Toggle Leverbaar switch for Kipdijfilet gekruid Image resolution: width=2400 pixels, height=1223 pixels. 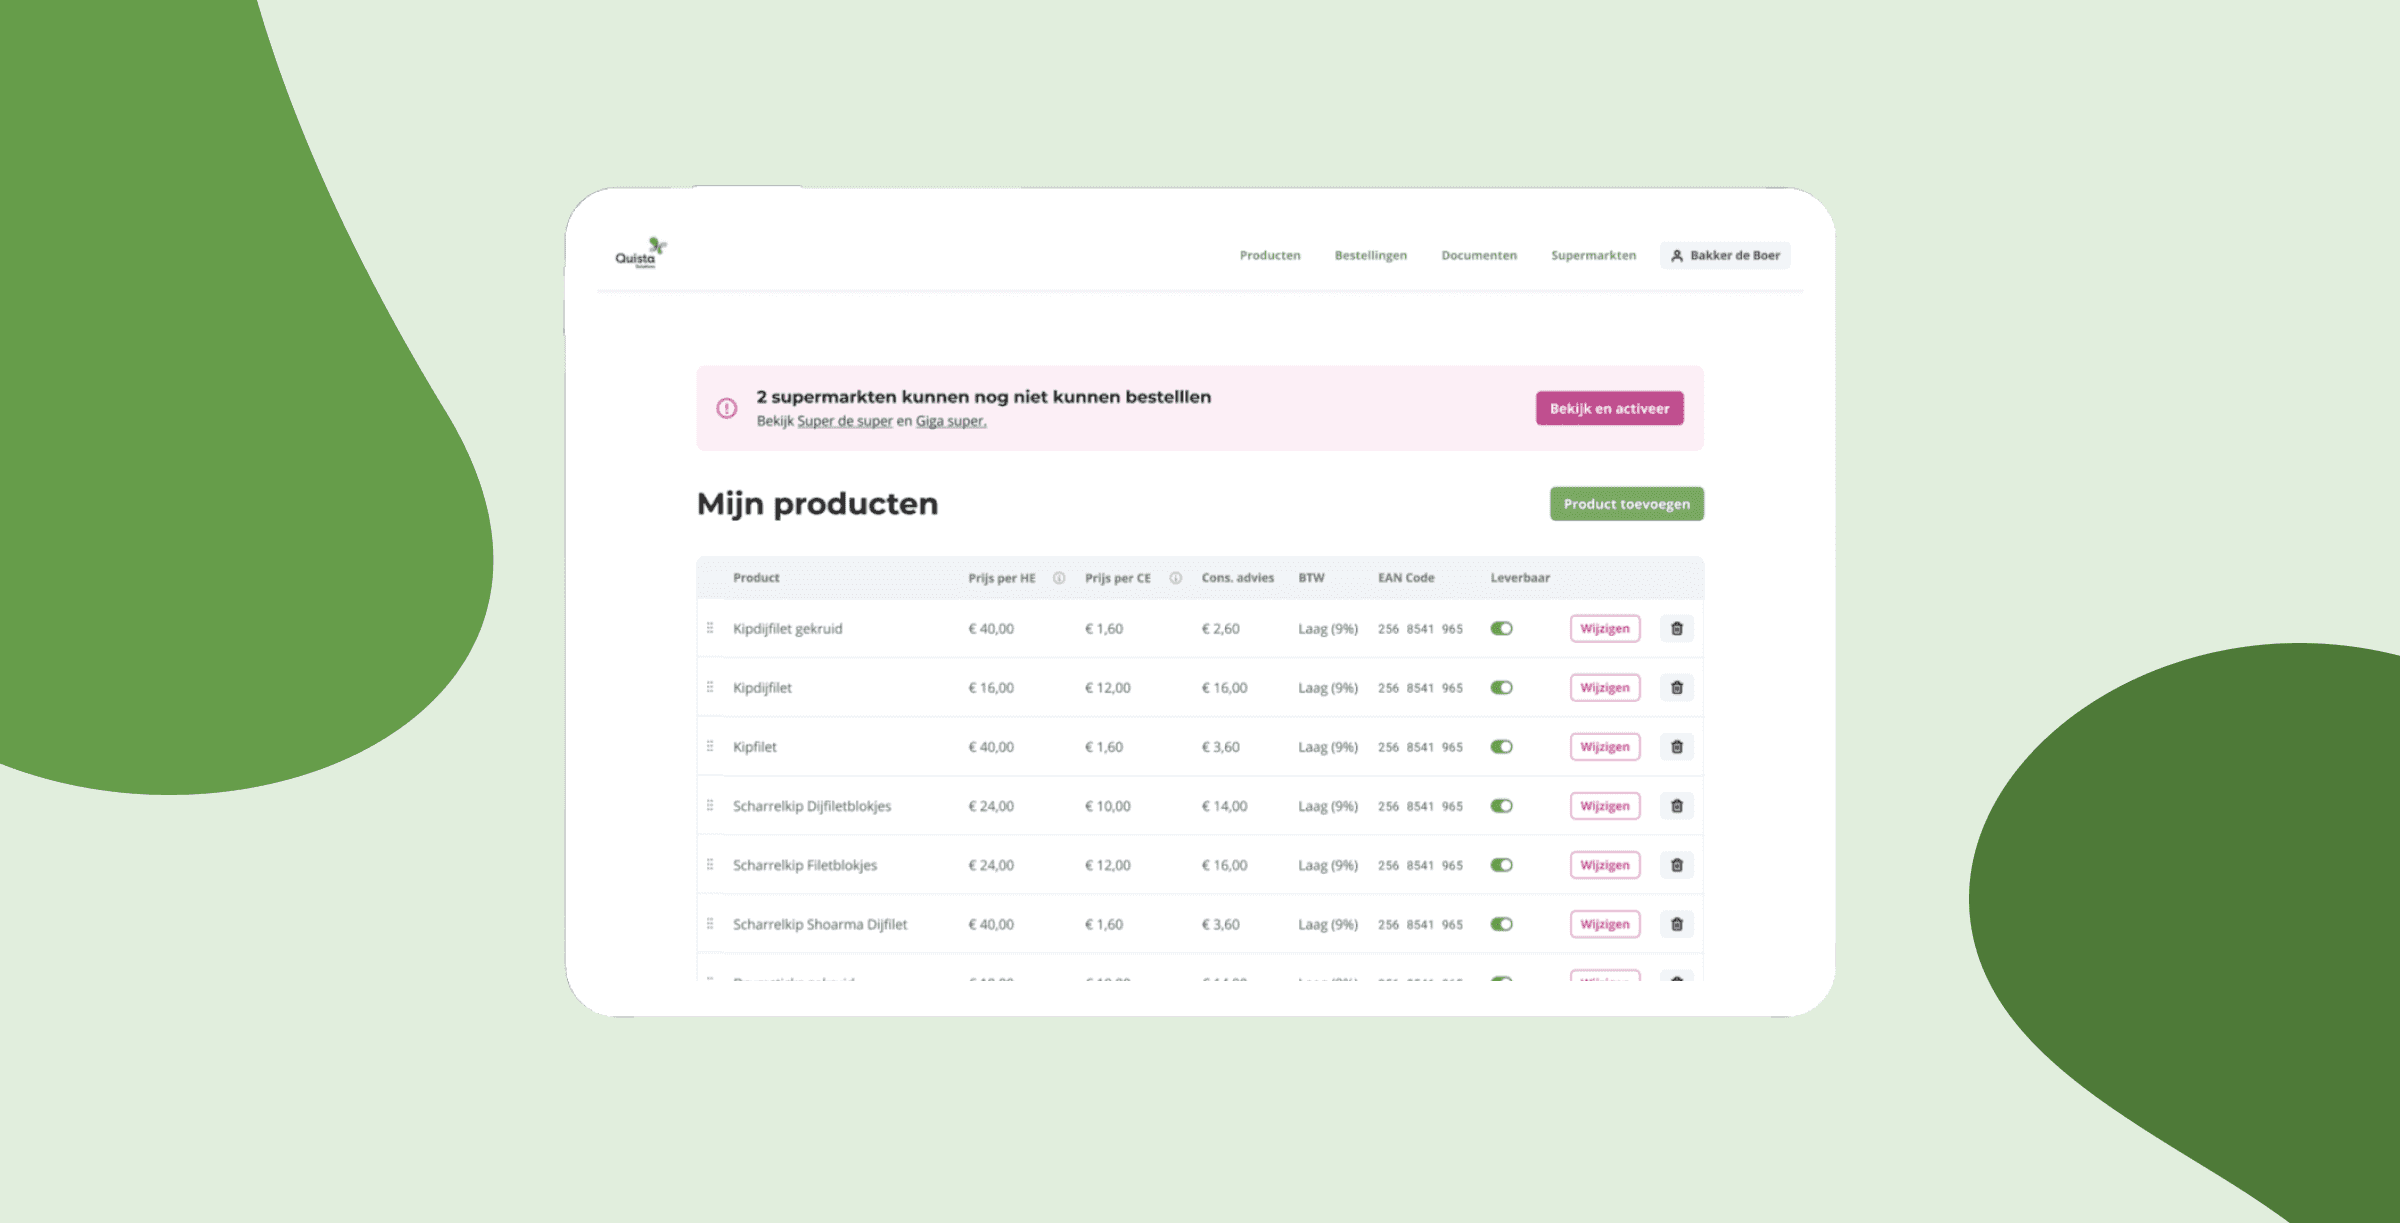(x=1501, y=629)
